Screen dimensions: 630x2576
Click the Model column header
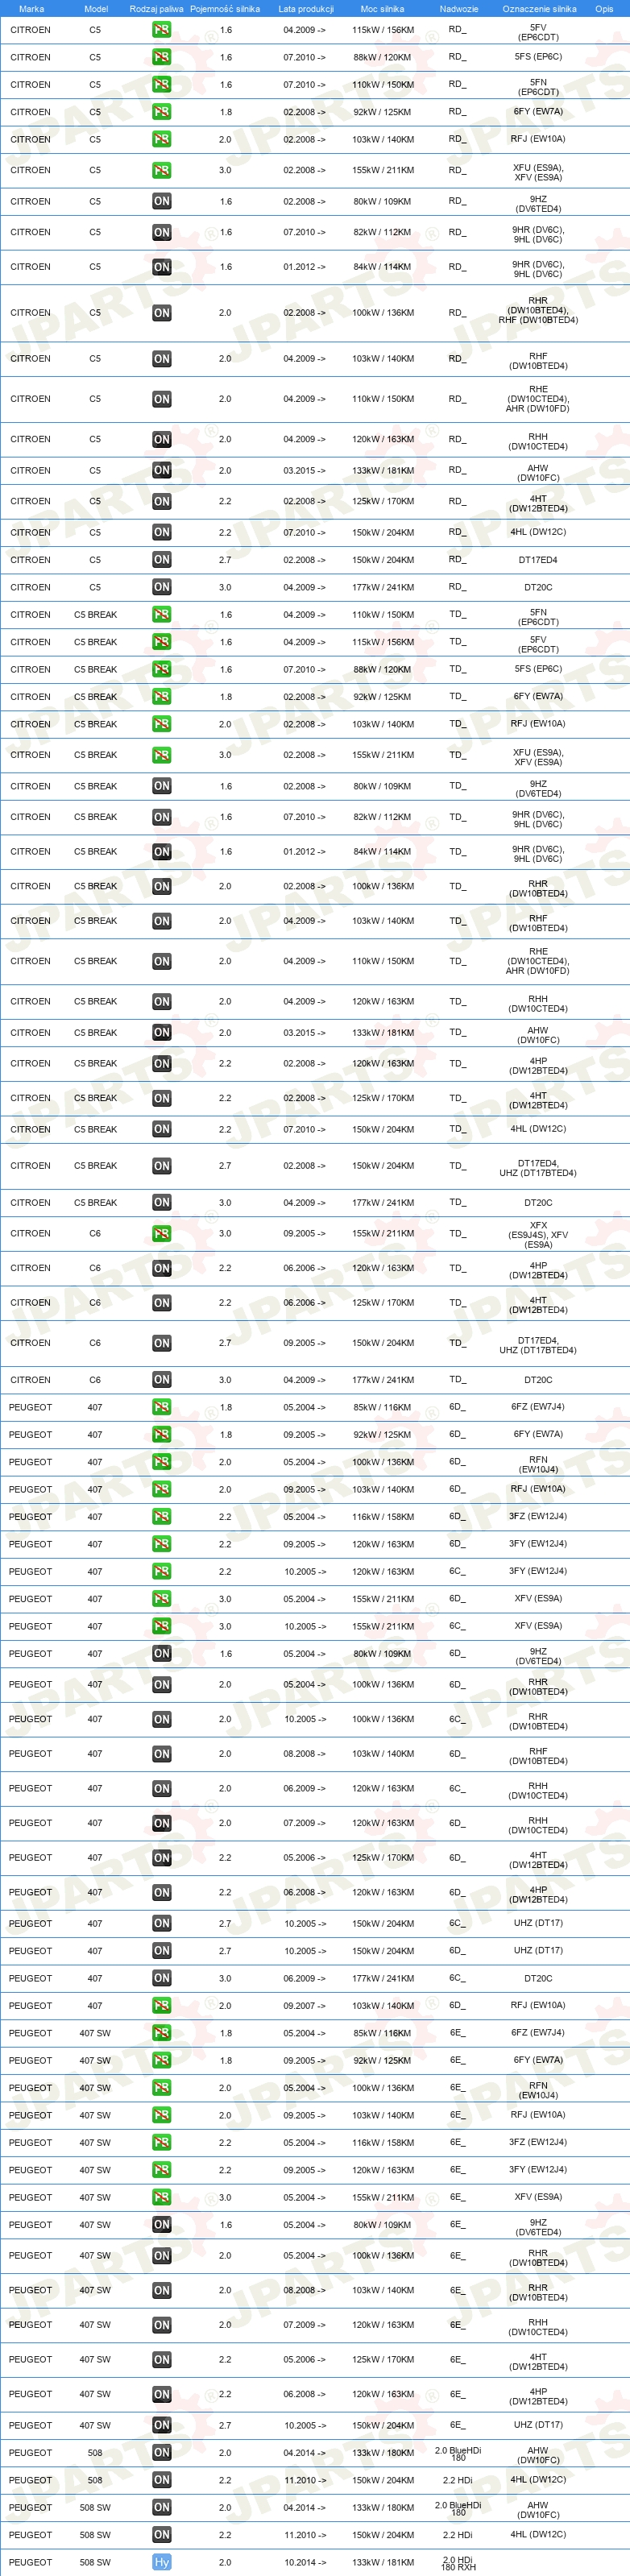click(x=95, y=9)
